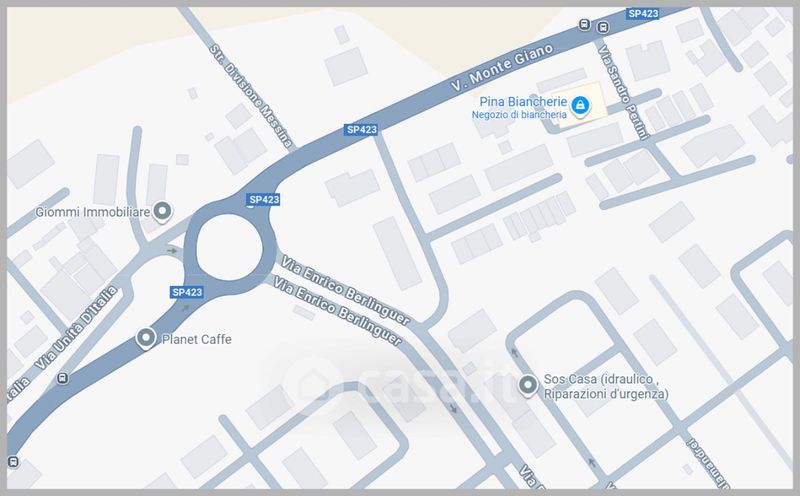Click the Via Sandro Pertini street label
800x496 pixels.
pos(623,92)
